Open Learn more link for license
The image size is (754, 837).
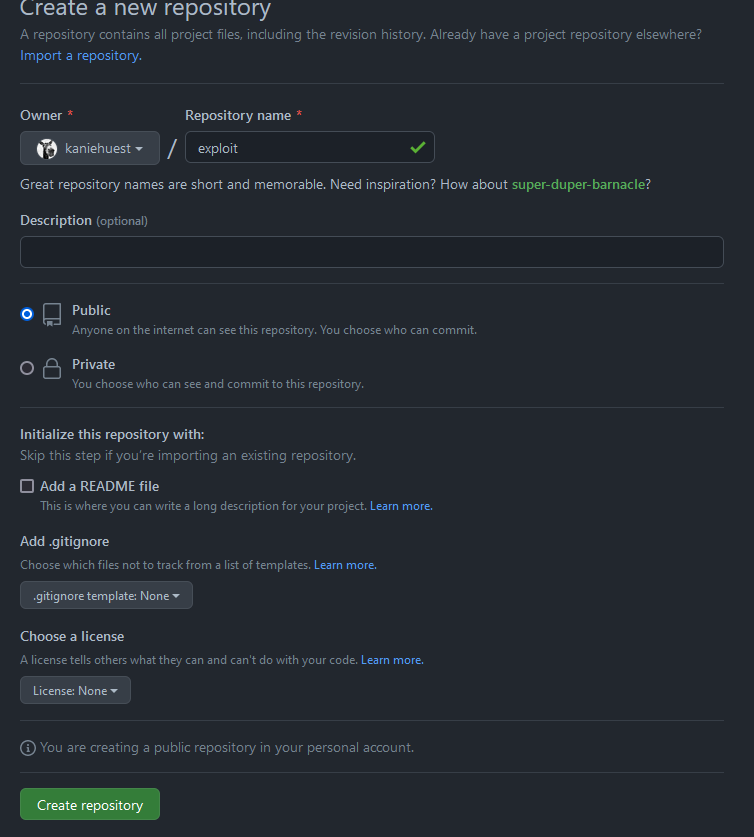coord(392,660)
